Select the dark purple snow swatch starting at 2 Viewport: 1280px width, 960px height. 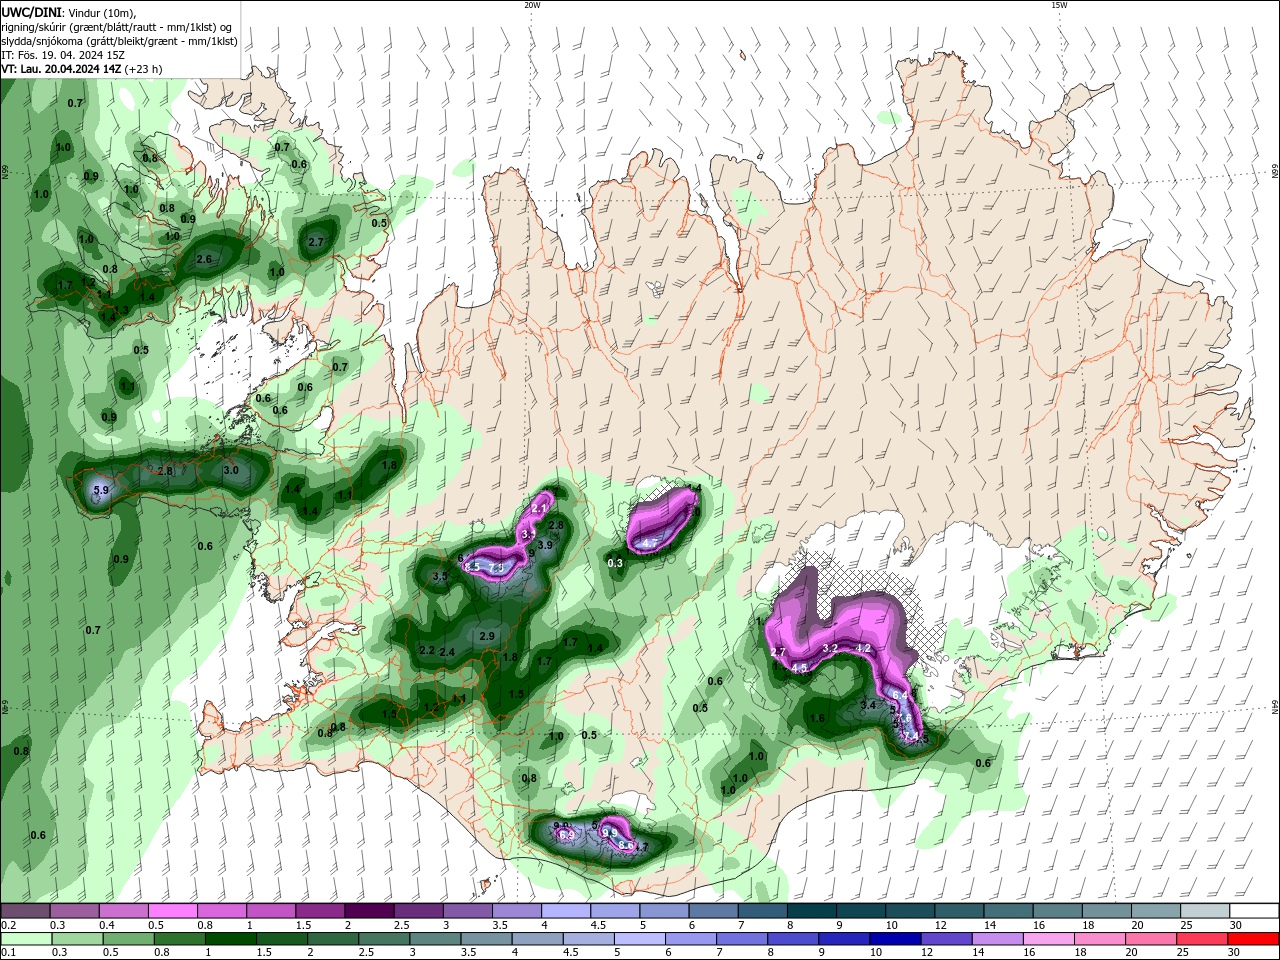(369, 911)
